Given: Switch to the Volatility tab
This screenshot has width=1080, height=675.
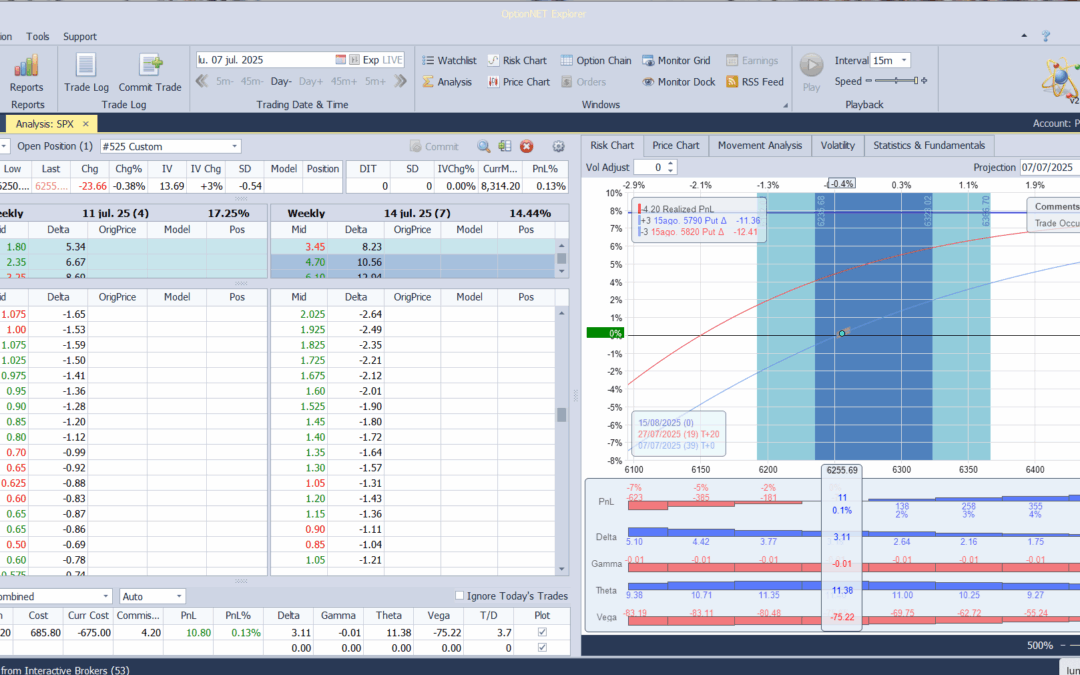Looking at the screenshot, I should [x=838, y=145].
